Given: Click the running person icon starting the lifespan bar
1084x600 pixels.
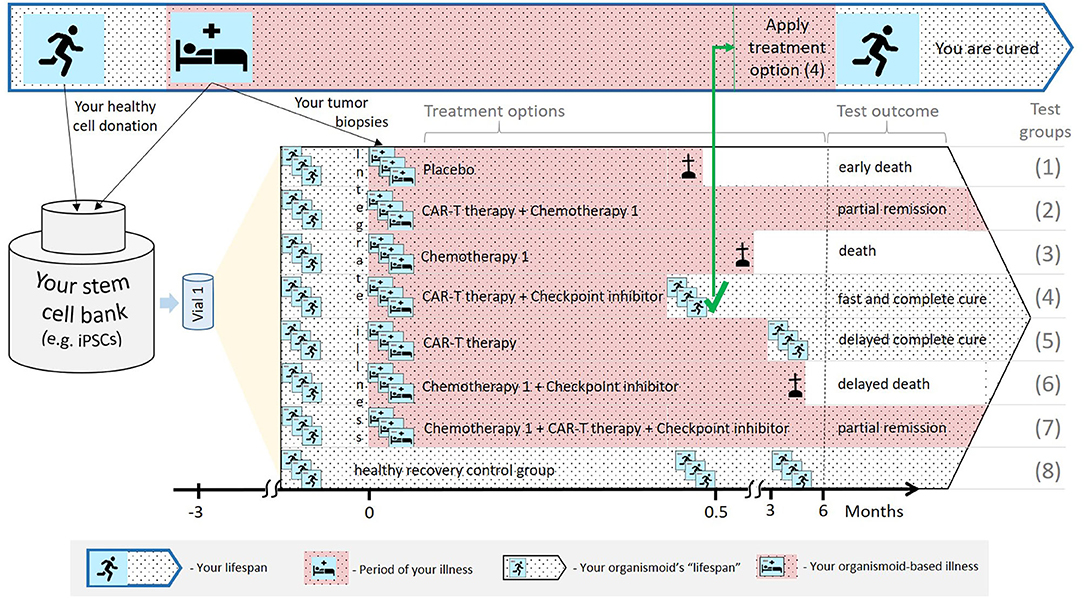Looking at the screenshot, I should click(64, 48).
